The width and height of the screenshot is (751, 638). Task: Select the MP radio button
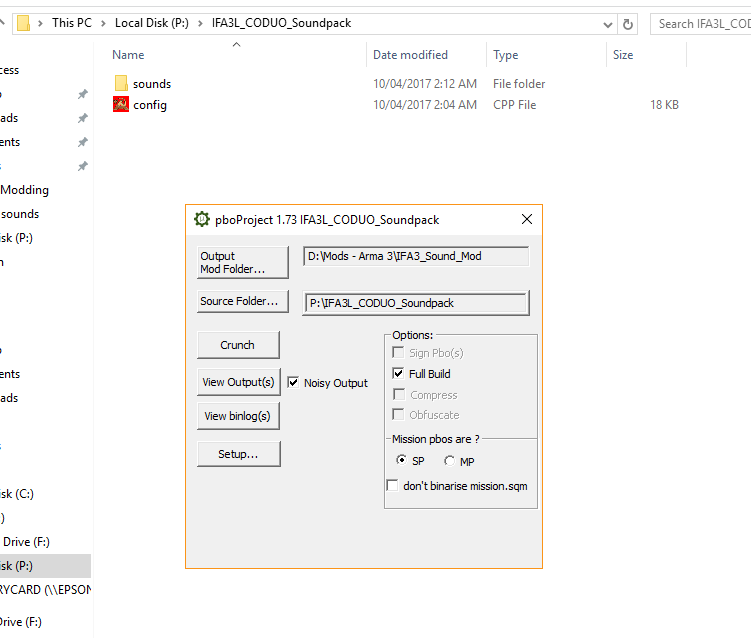[x=449, y=461]
